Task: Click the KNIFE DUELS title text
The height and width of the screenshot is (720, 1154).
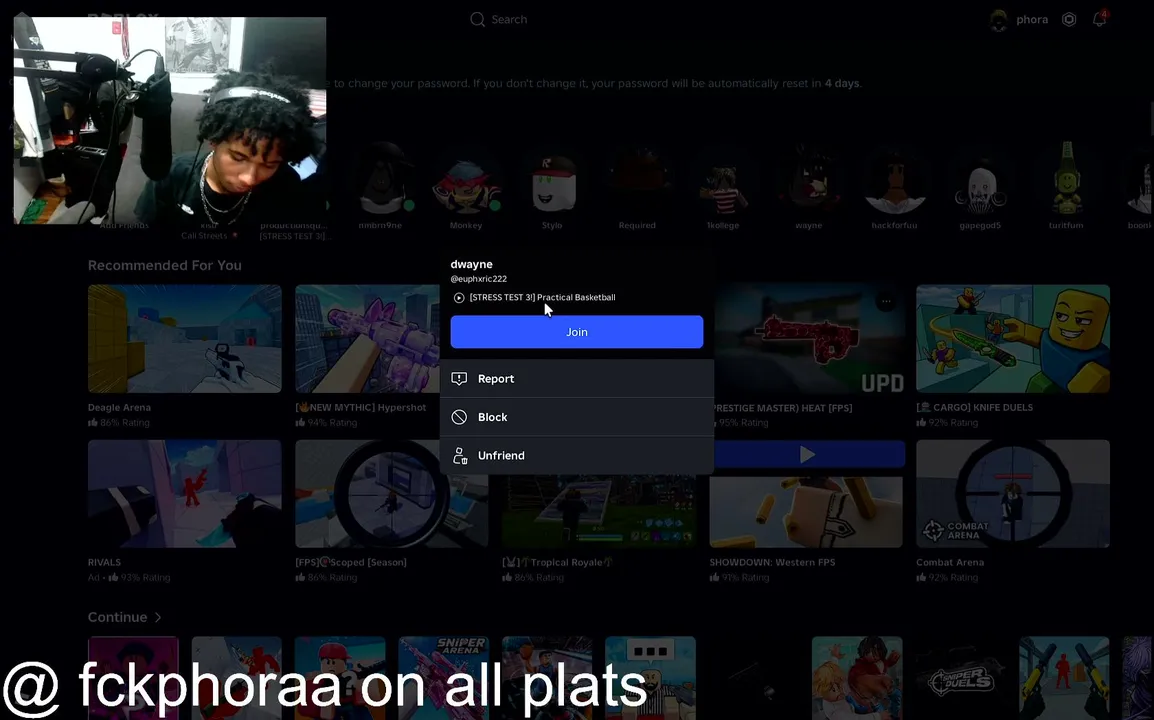Action: pos(974,407)
